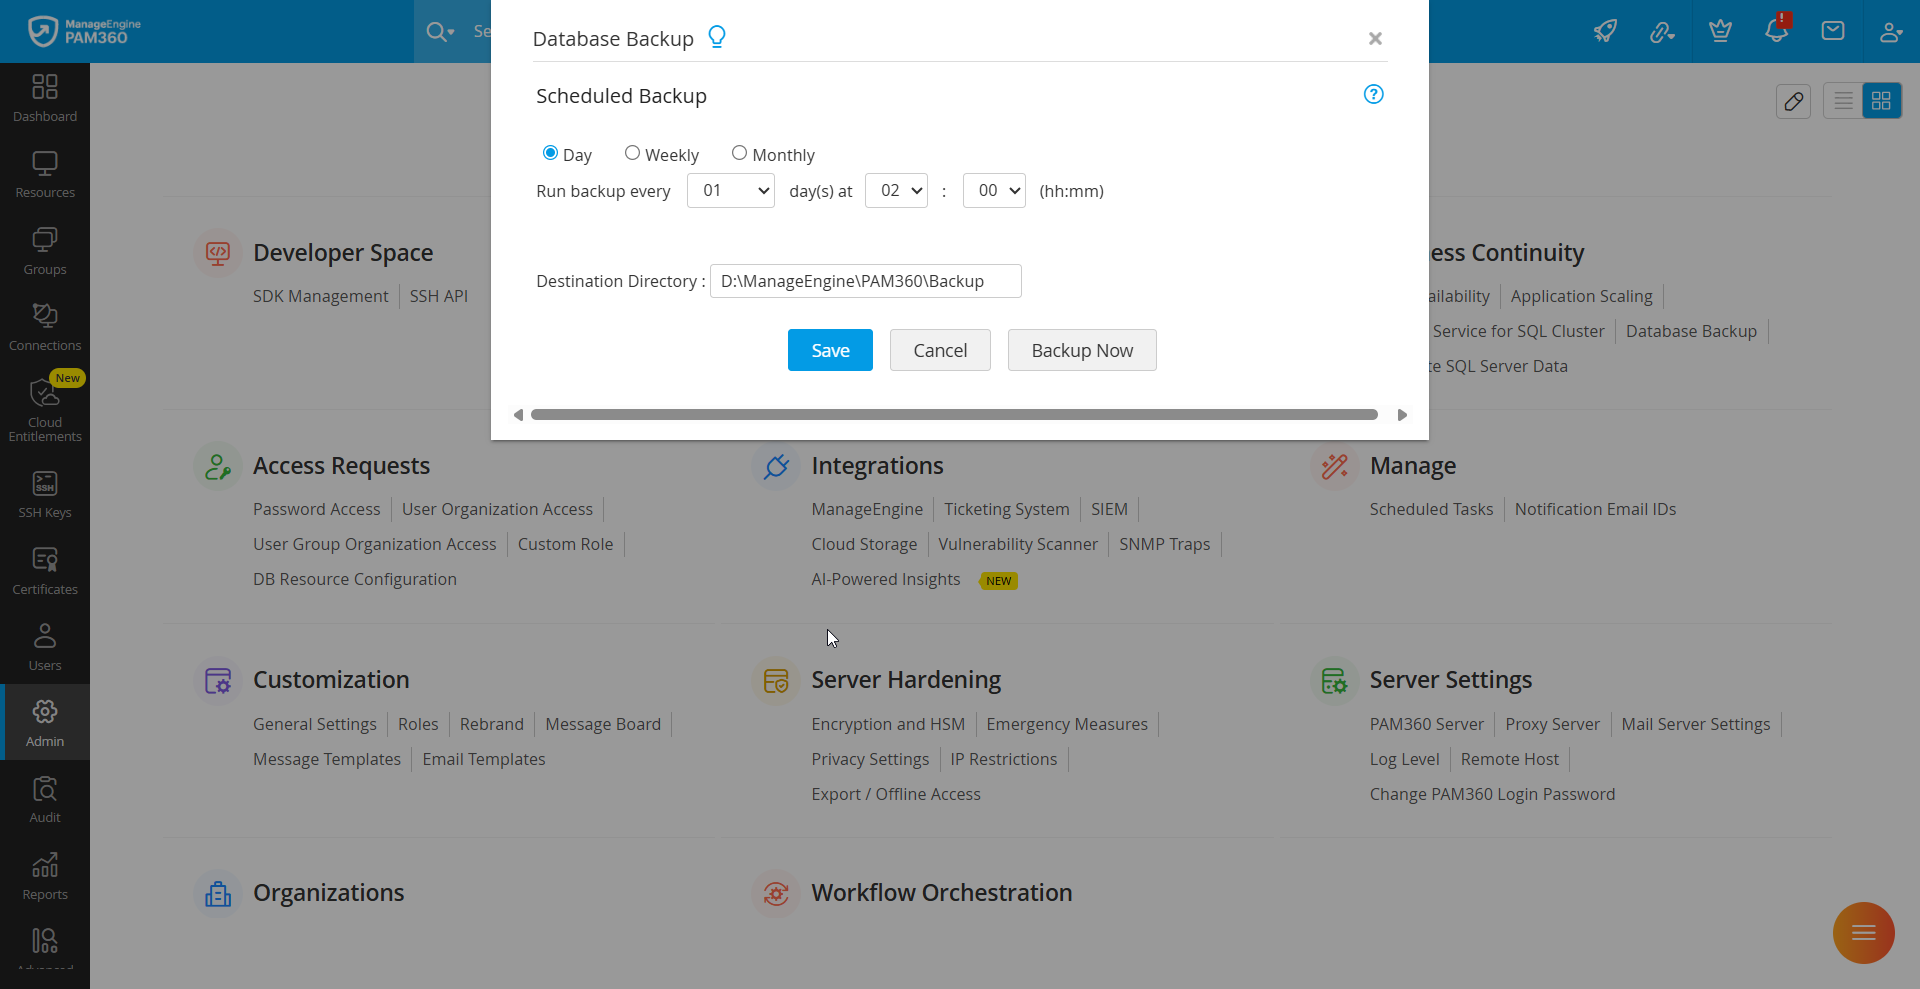Open SSH Keys in the sidebar
Viewport: 1920px width, 989px height.
[x=45, y=495]
